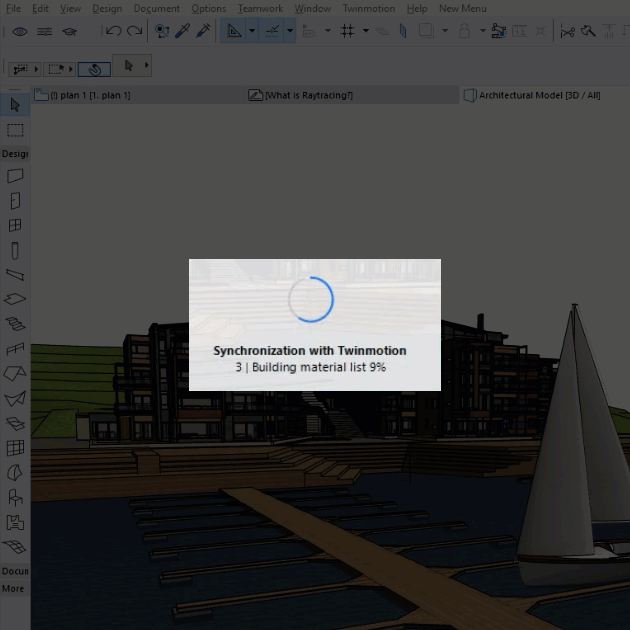Select the Marquee tool in toolbox
630x630 pixels.
click(x=15, y=130)
